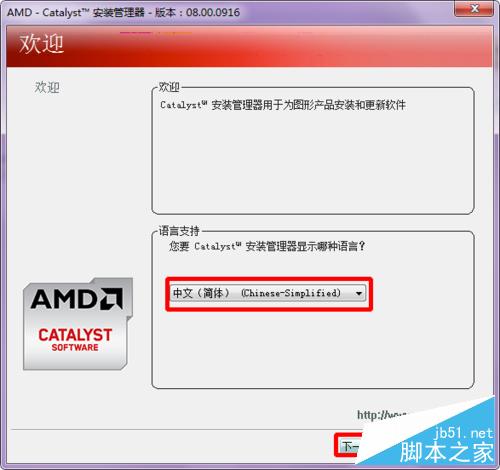Expand the dropdown arrow beside Chinese-Simplified
Image resolution: width=500 pixels, height=470 pixels.
pyautogui.click(x=359, y=293)
